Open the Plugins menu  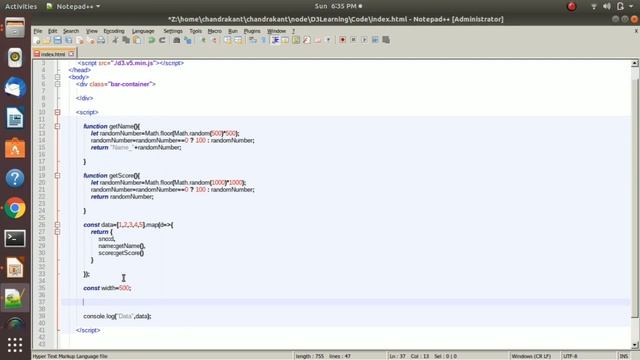point(252,31)
